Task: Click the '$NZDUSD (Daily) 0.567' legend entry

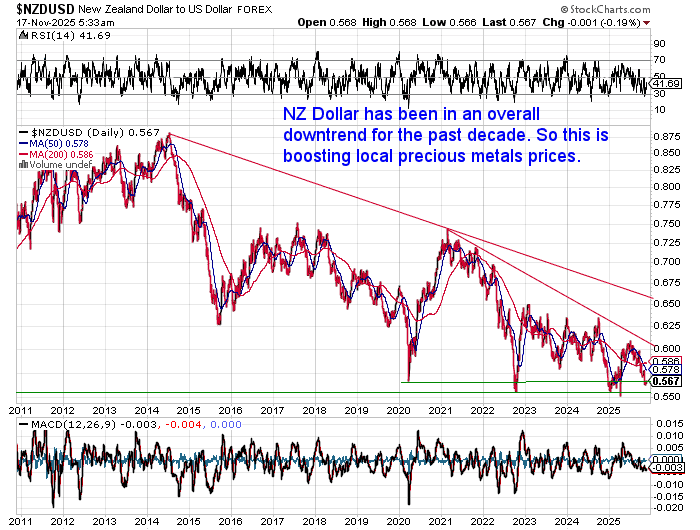Action: 89,133
